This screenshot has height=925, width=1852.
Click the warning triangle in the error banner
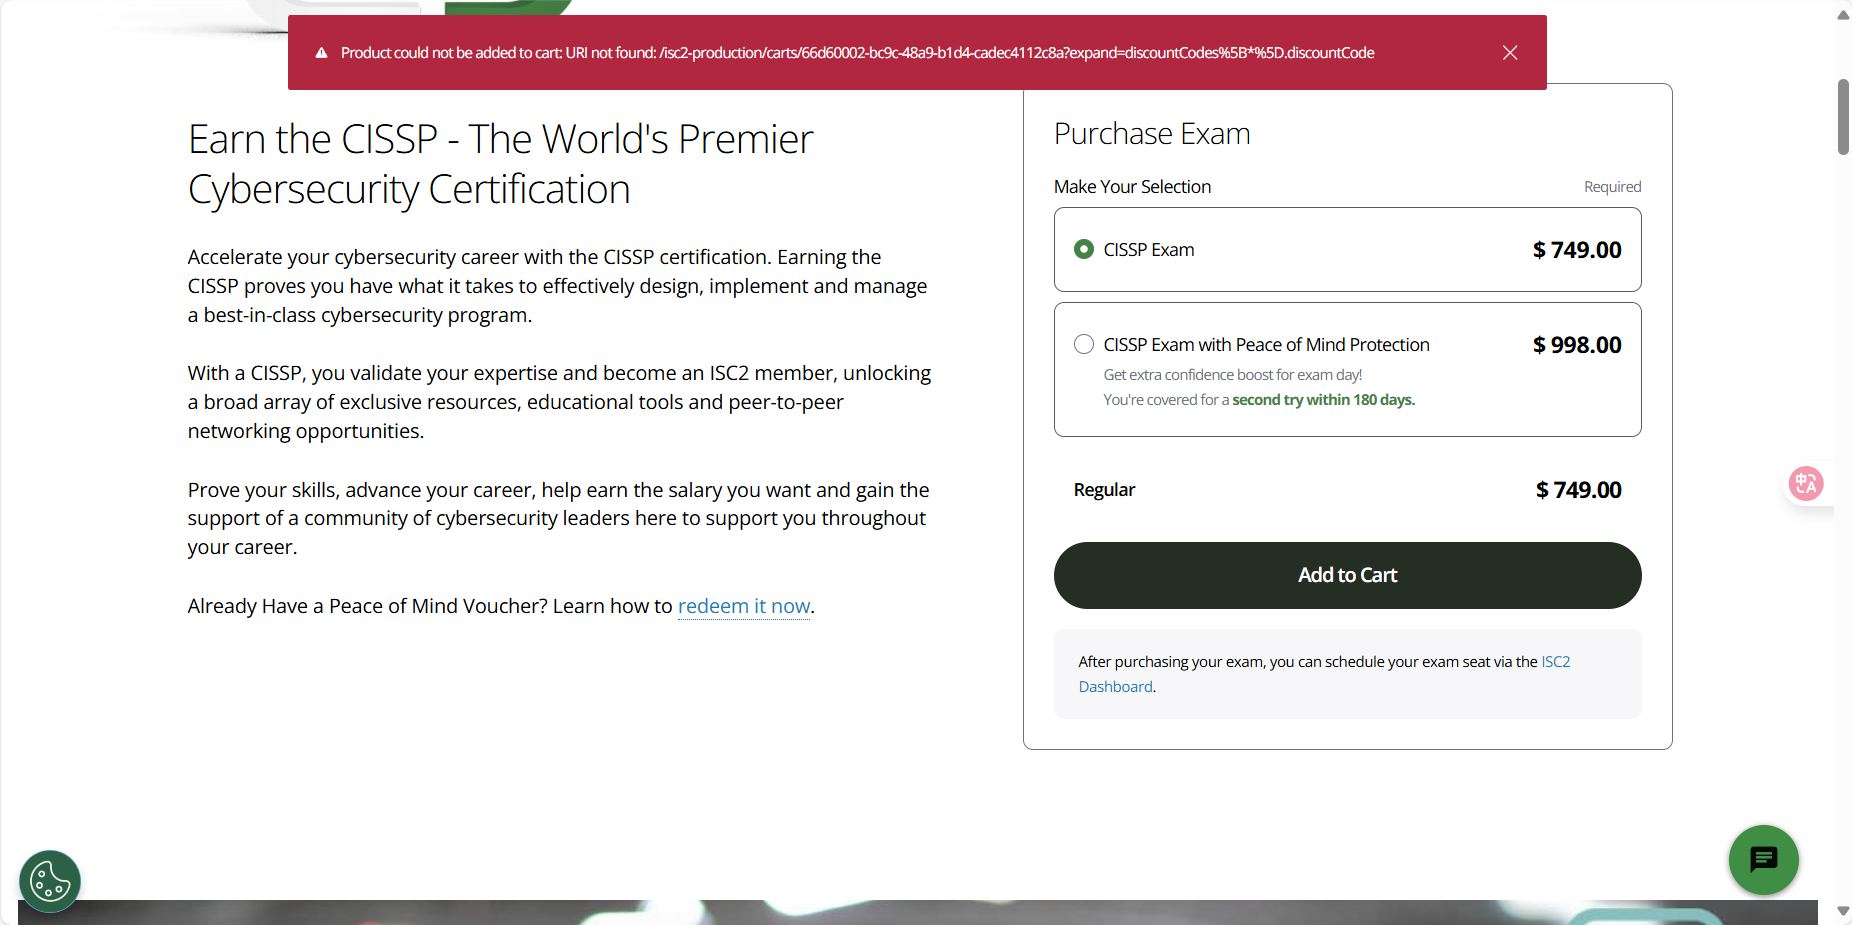pos(321,52)
